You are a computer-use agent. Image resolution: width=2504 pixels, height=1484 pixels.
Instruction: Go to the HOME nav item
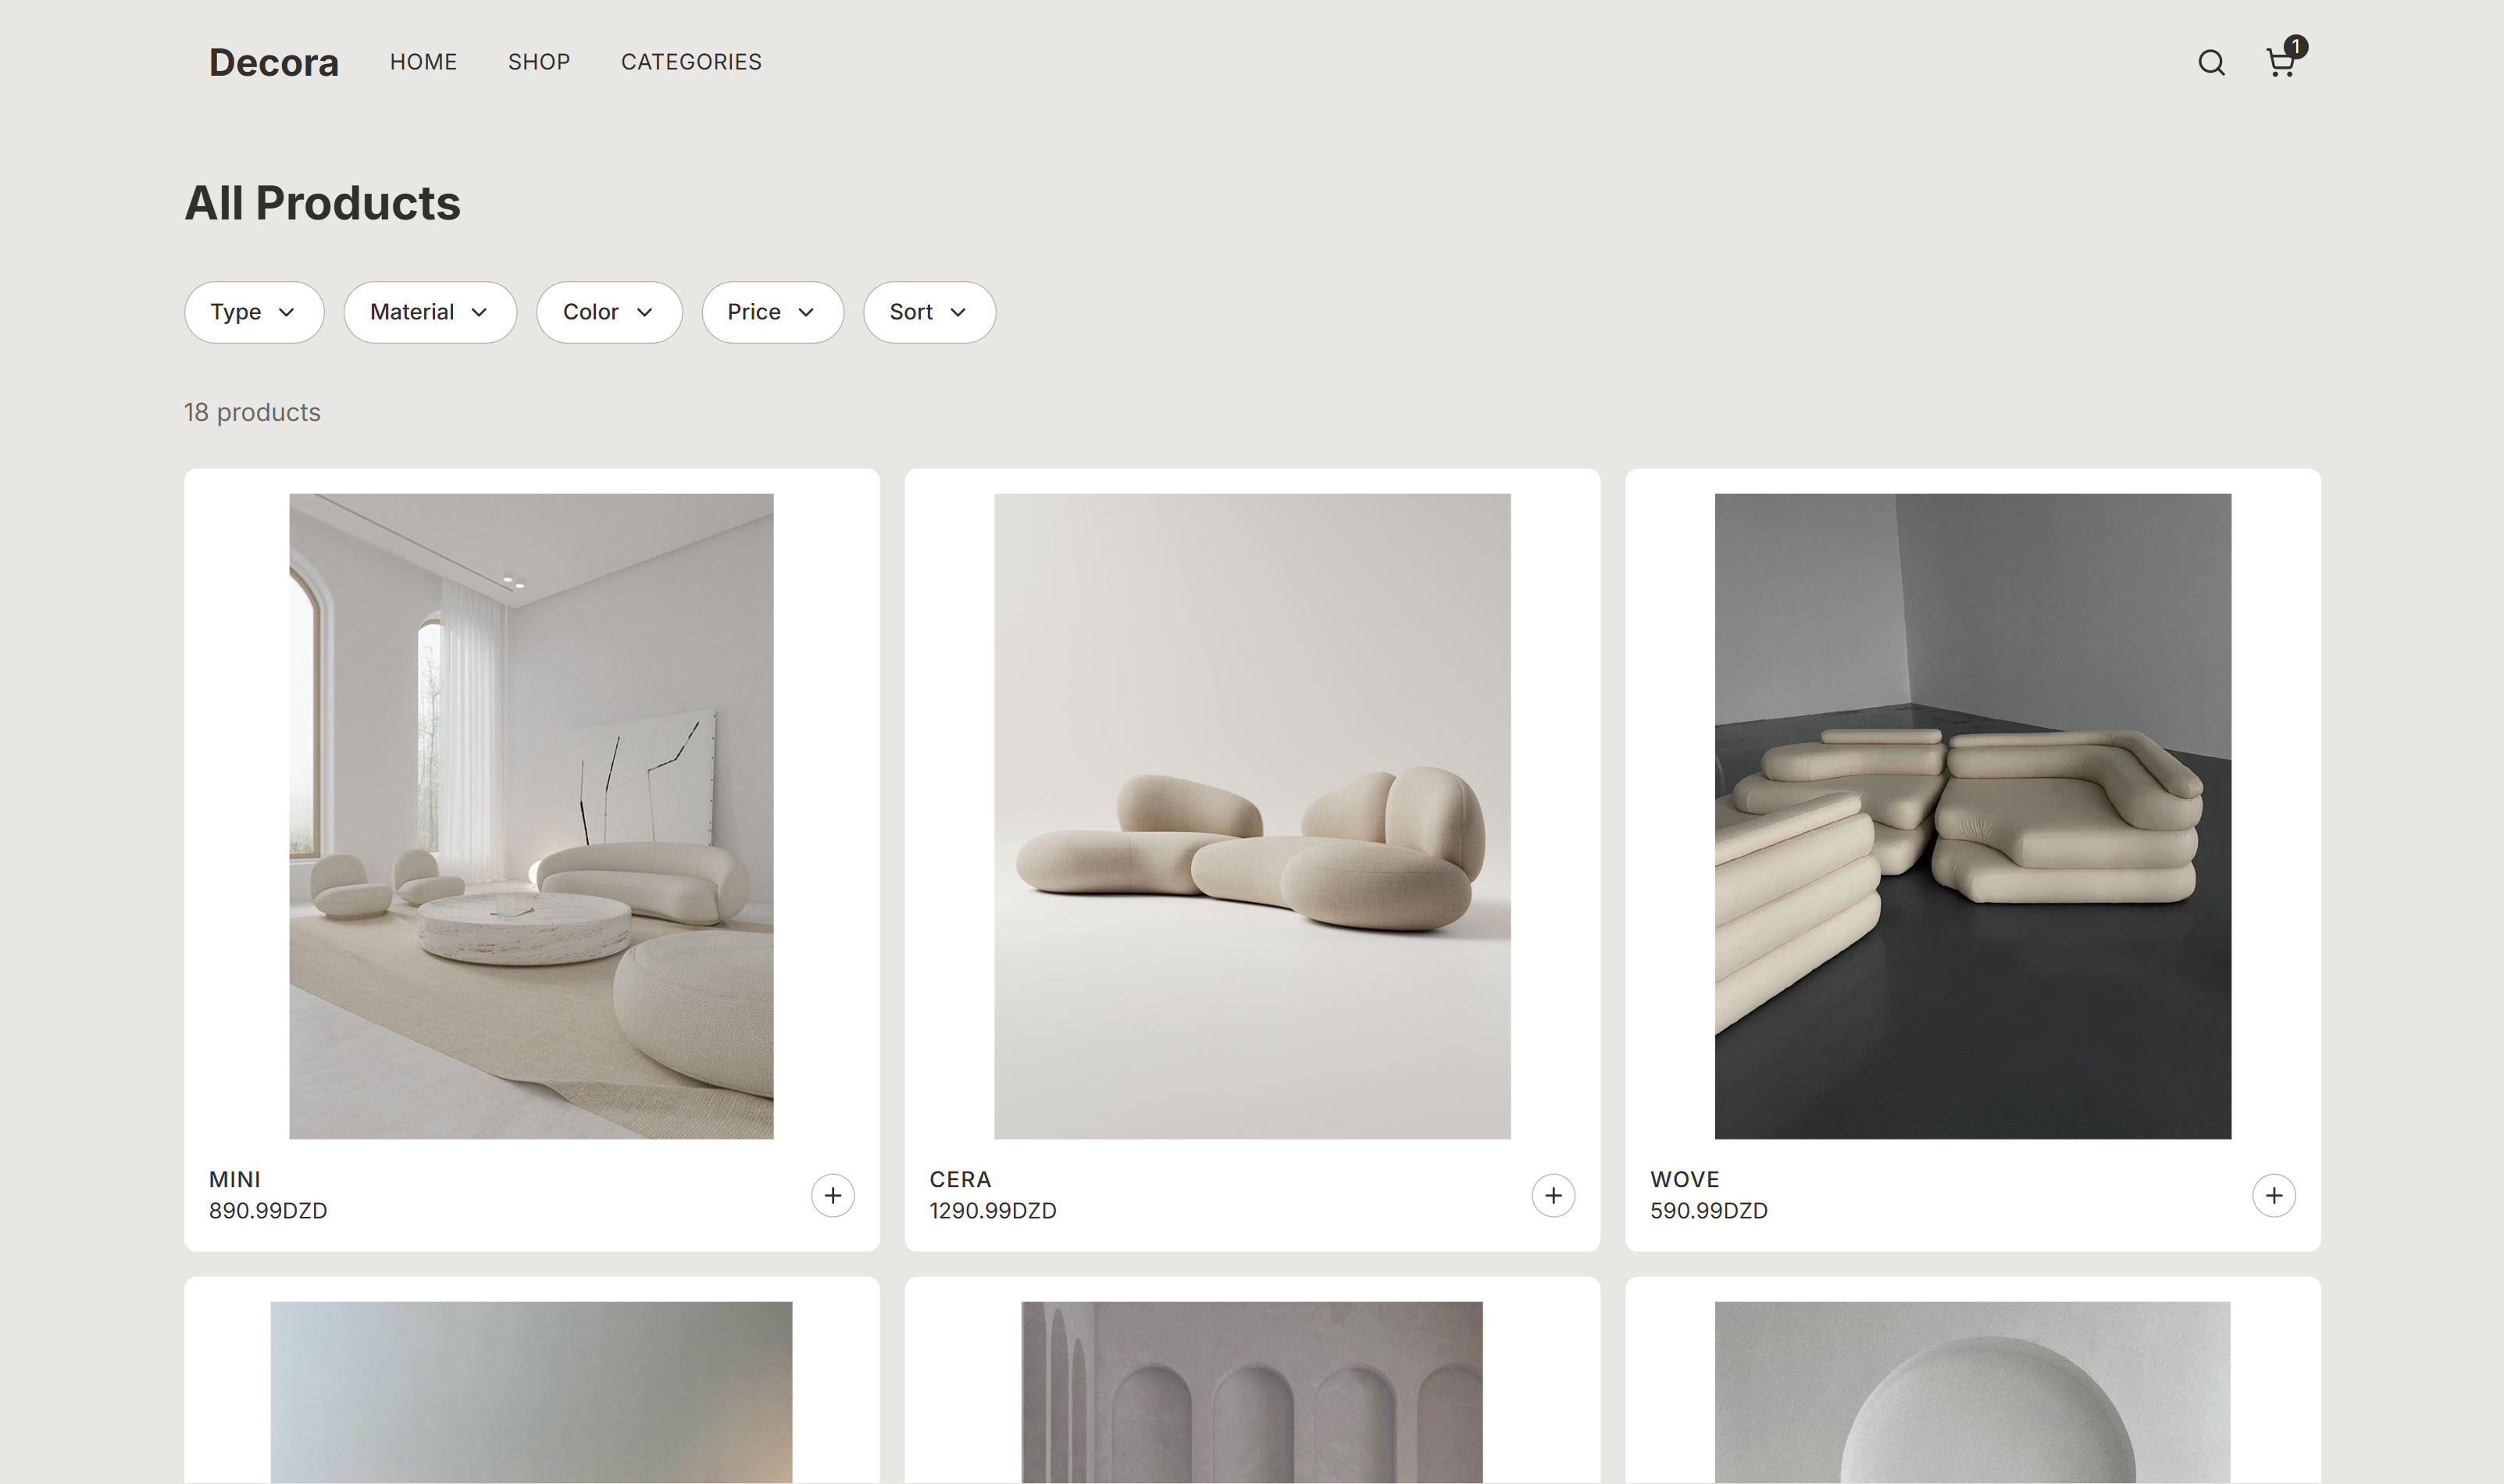click(423, 62)
